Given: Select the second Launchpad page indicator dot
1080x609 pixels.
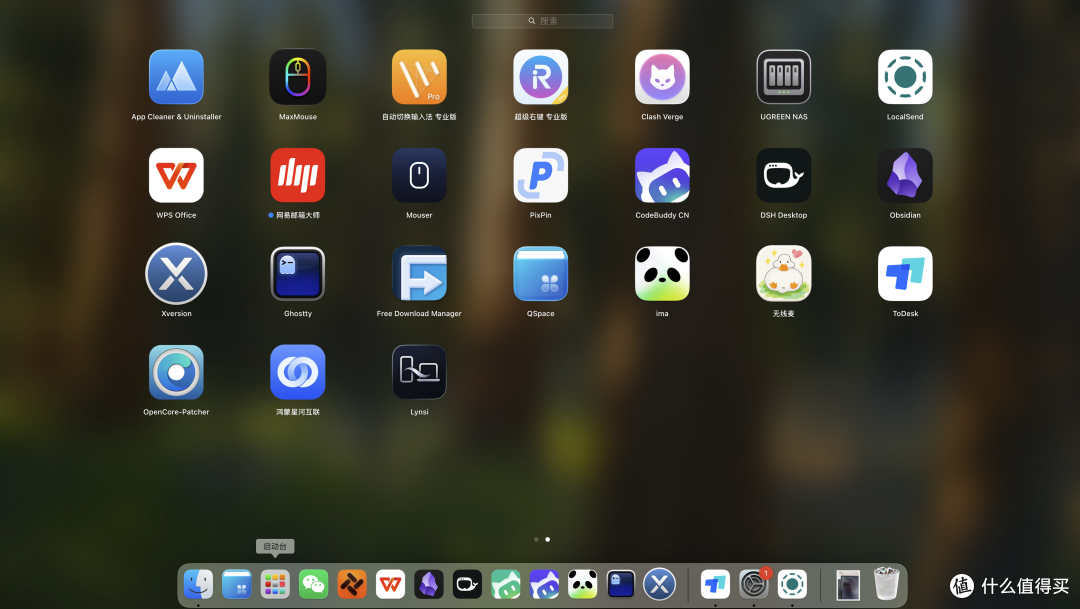Looking at the screenshot, I should click(548, 539).
